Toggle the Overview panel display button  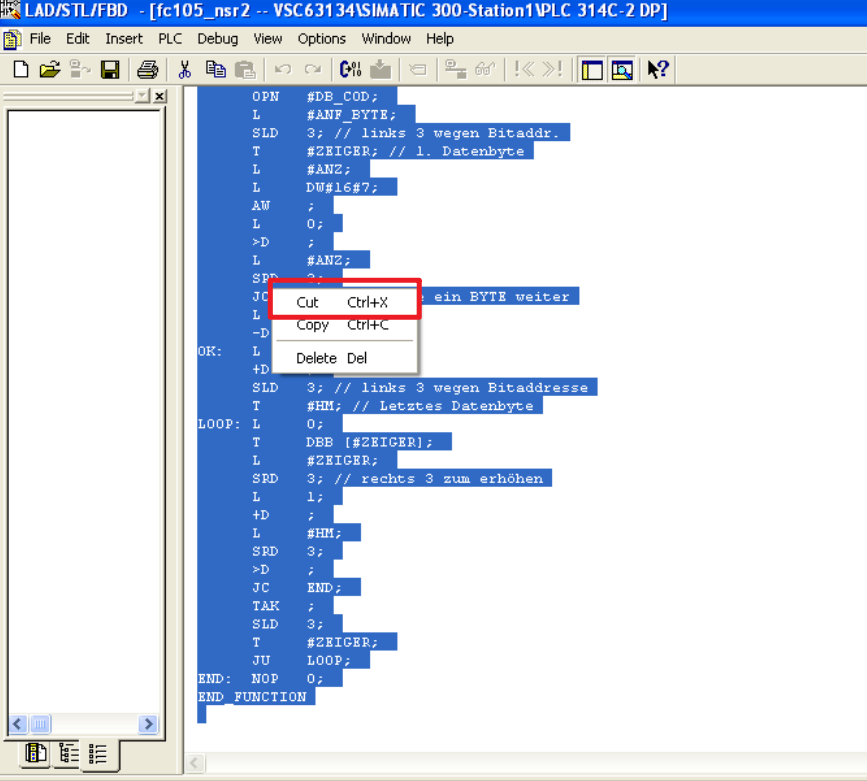click(593, 69)
